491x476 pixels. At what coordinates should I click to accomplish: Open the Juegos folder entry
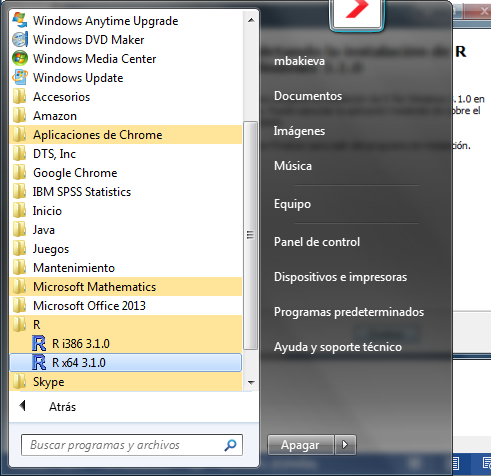tap(126, 248)
